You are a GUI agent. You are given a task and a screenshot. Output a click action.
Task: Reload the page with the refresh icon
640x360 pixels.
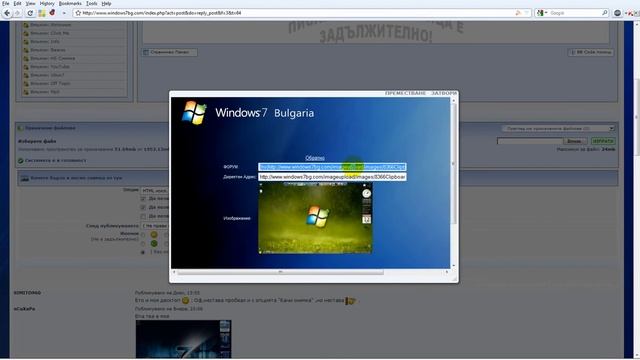pyautogui.click(x=30, y=13)
